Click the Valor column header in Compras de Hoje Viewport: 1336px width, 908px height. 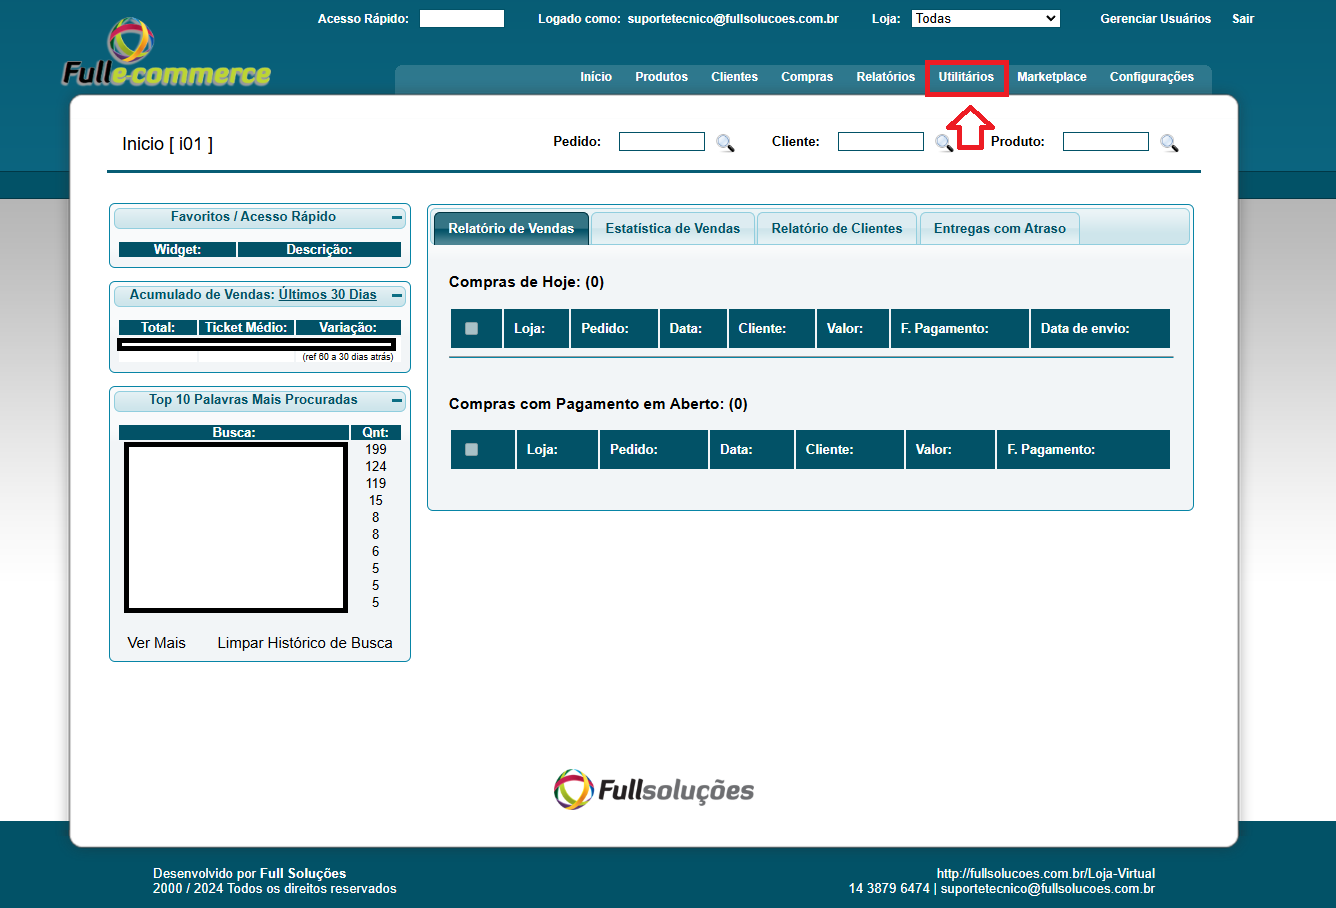852,328
